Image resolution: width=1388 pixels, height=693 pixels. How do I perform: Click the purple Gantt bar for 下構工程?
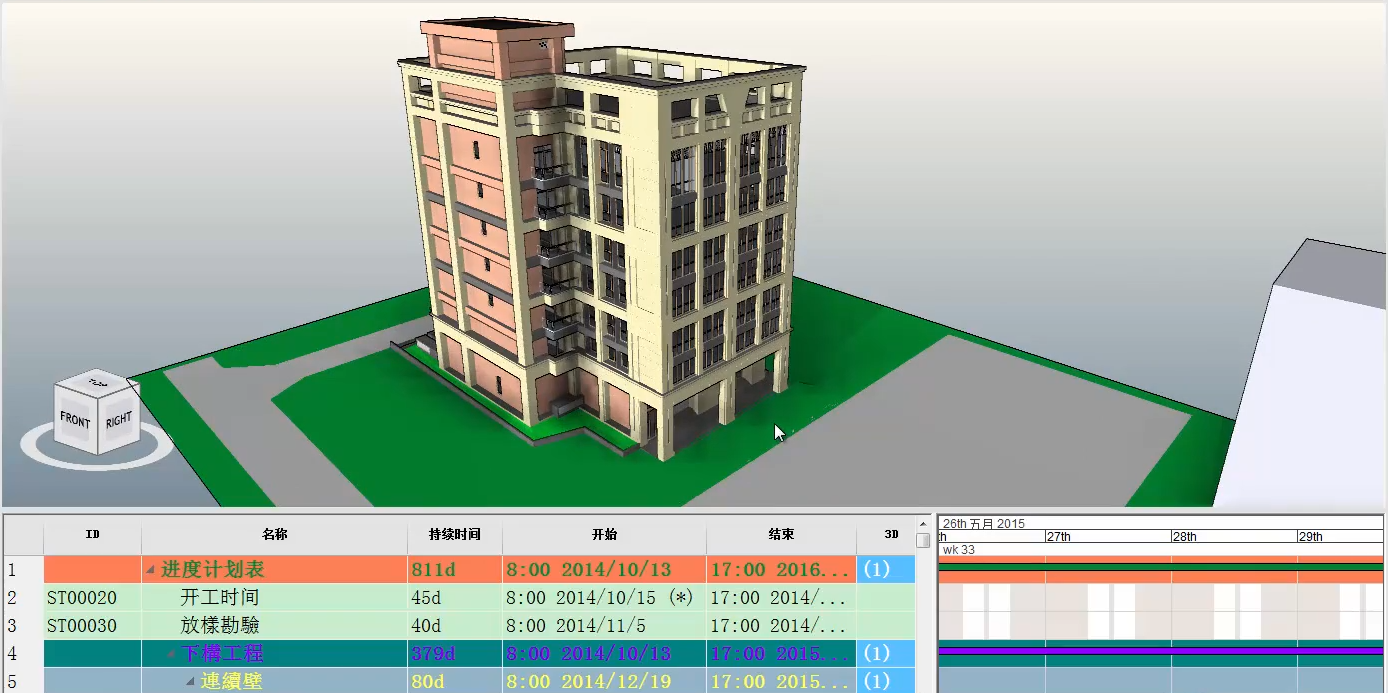(1162, 651)
